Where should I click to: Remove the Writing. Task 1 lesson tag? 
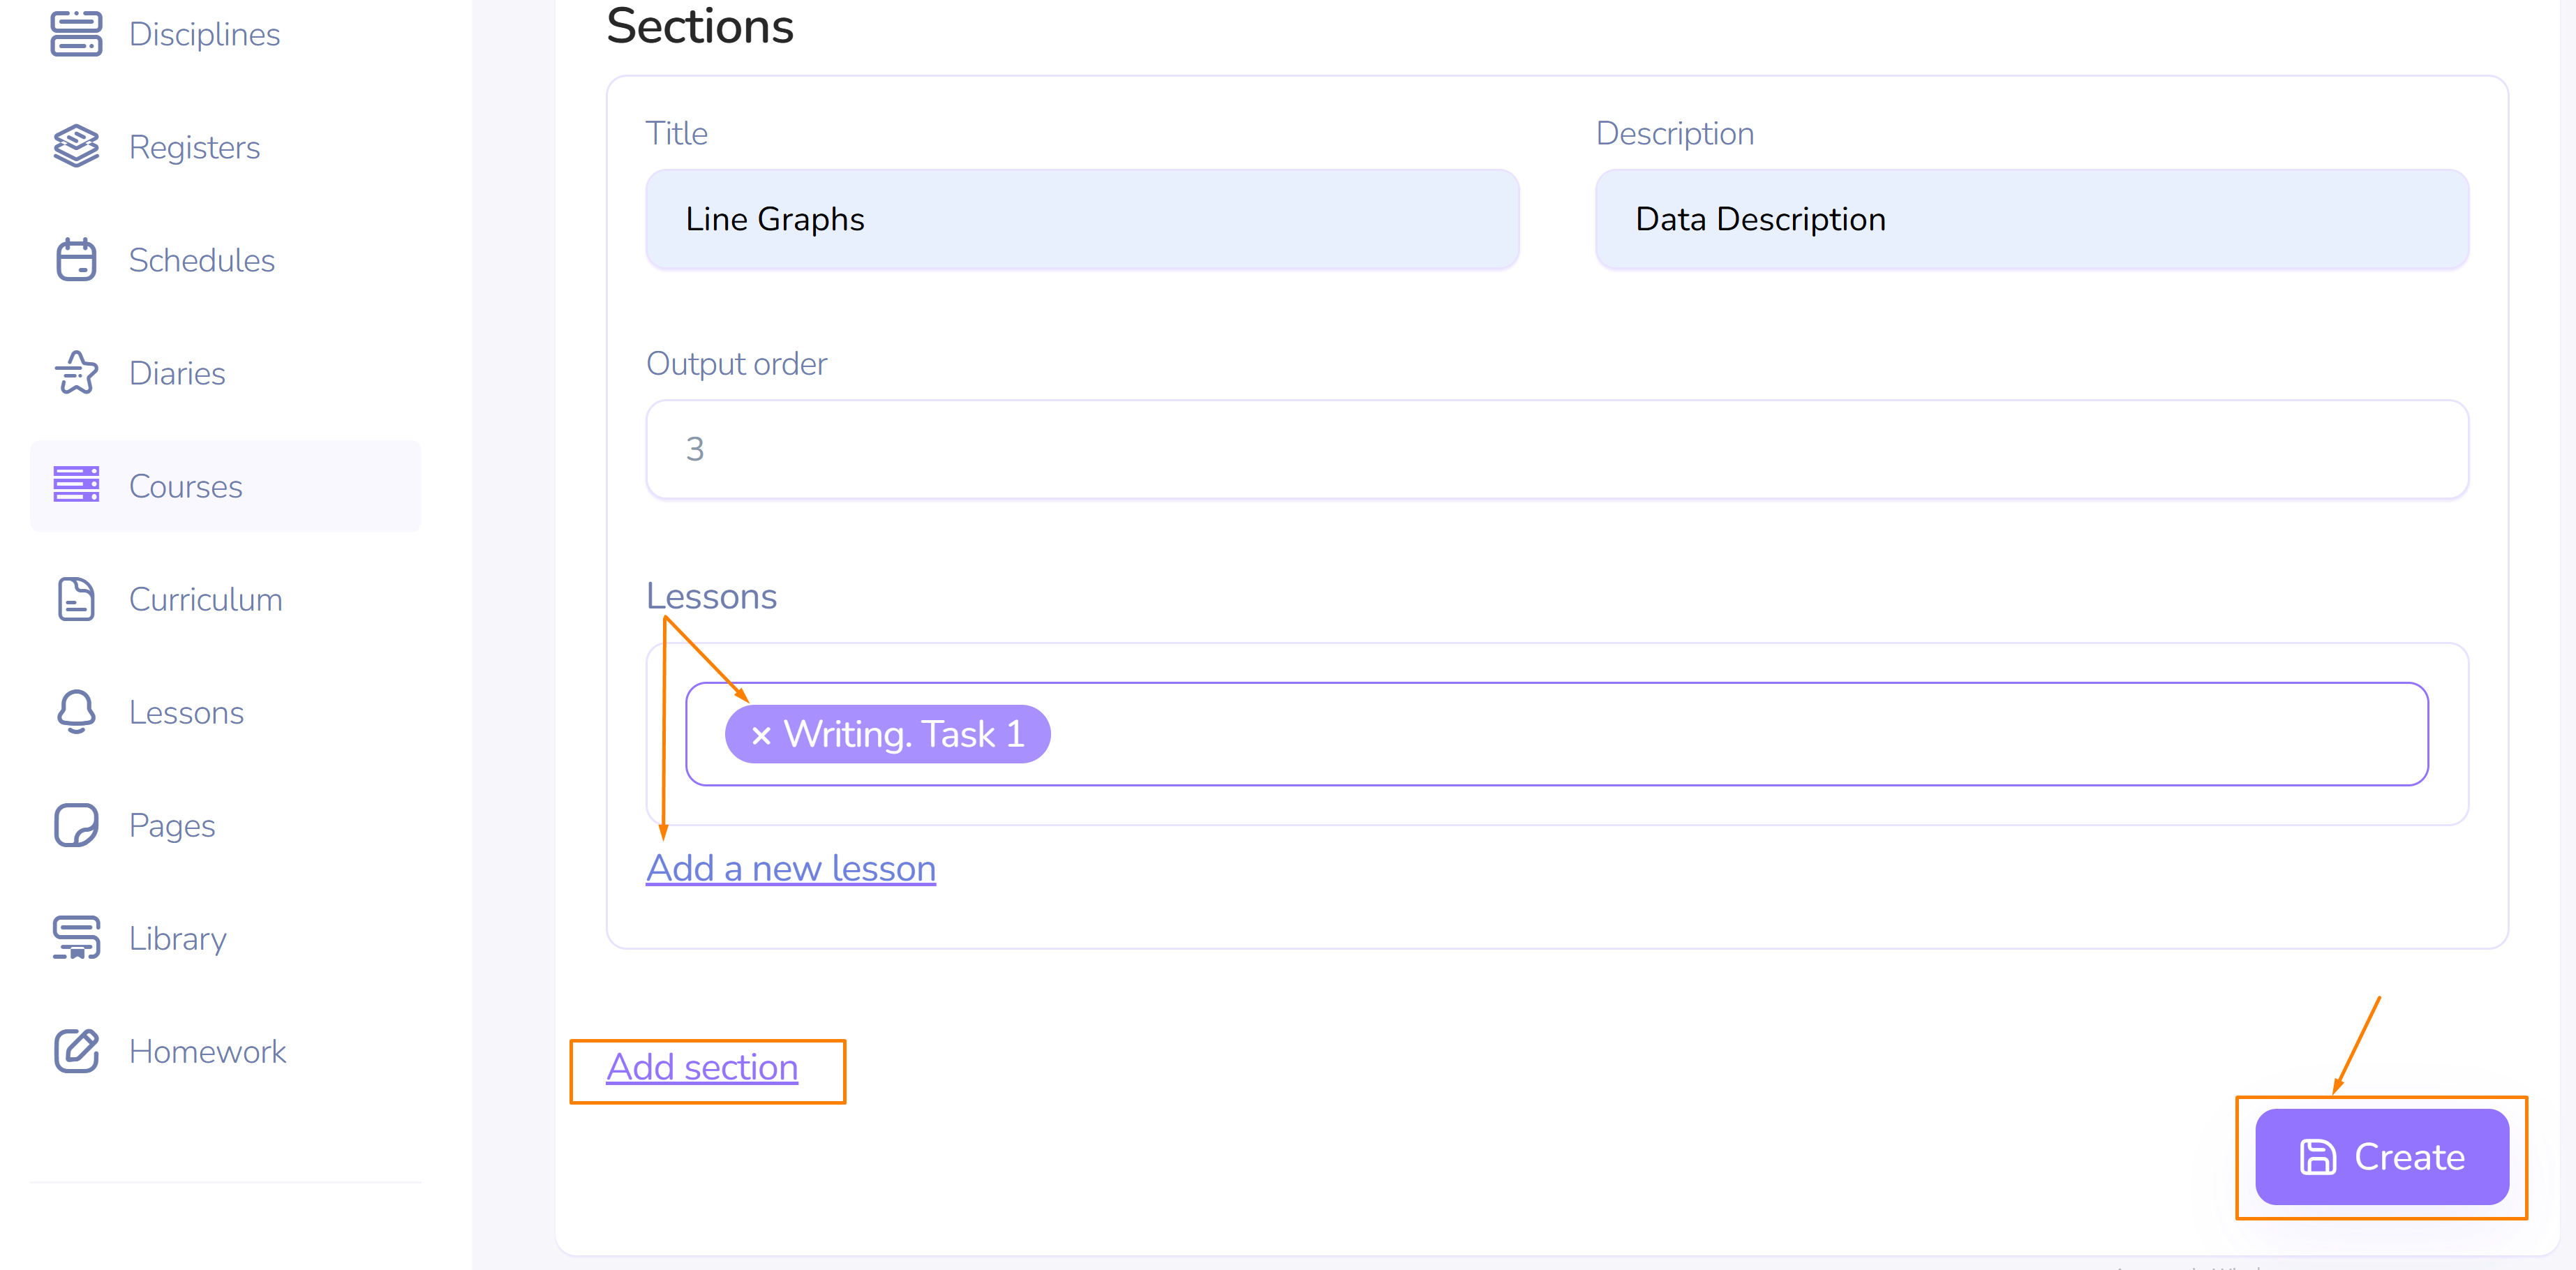coord(760,735)
